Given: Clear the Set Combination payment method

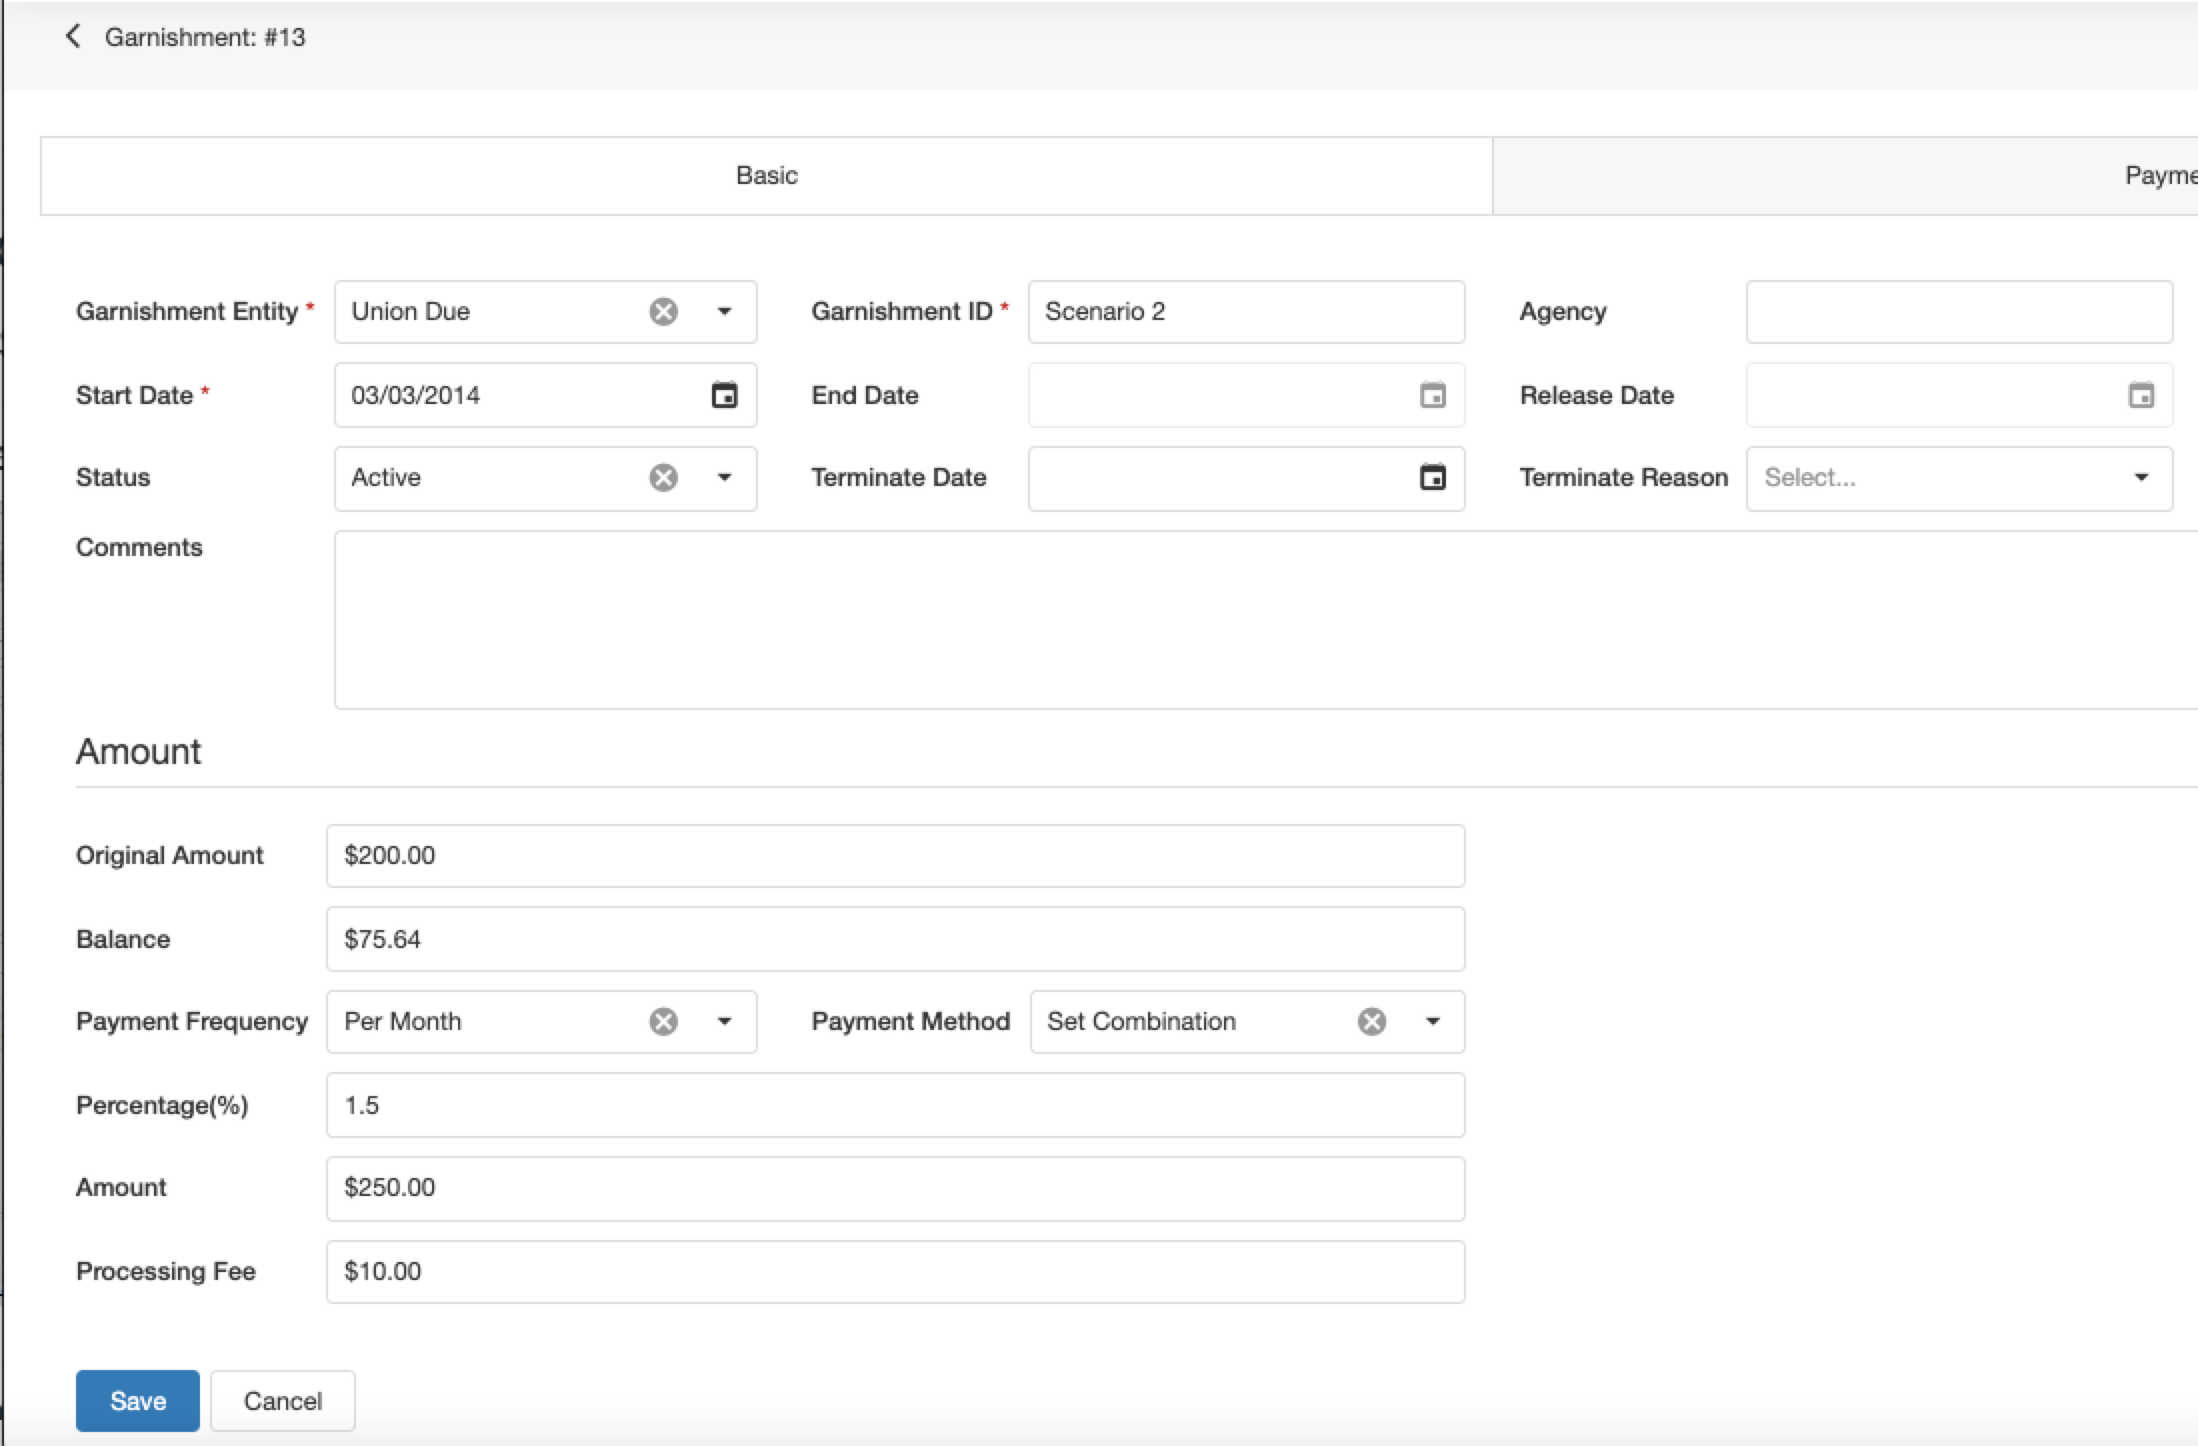Looking at the screenshot, I should pos(1371,1022).
